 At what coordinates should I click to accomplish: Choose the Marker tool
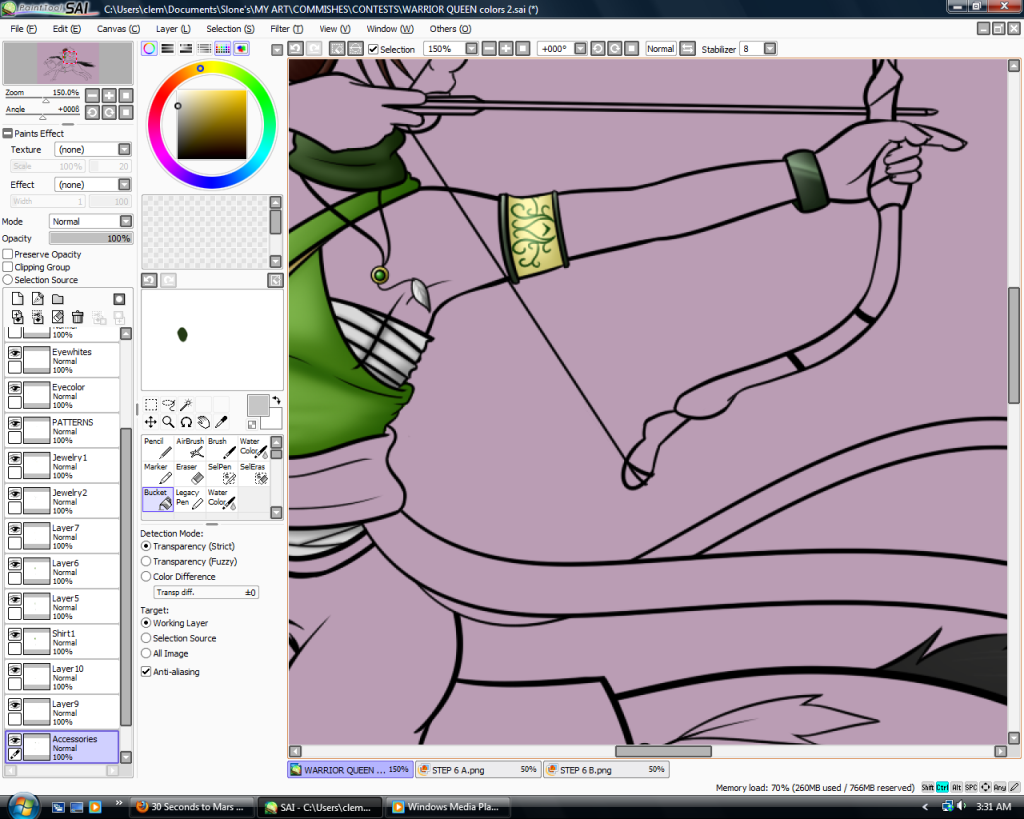[157, 474]
